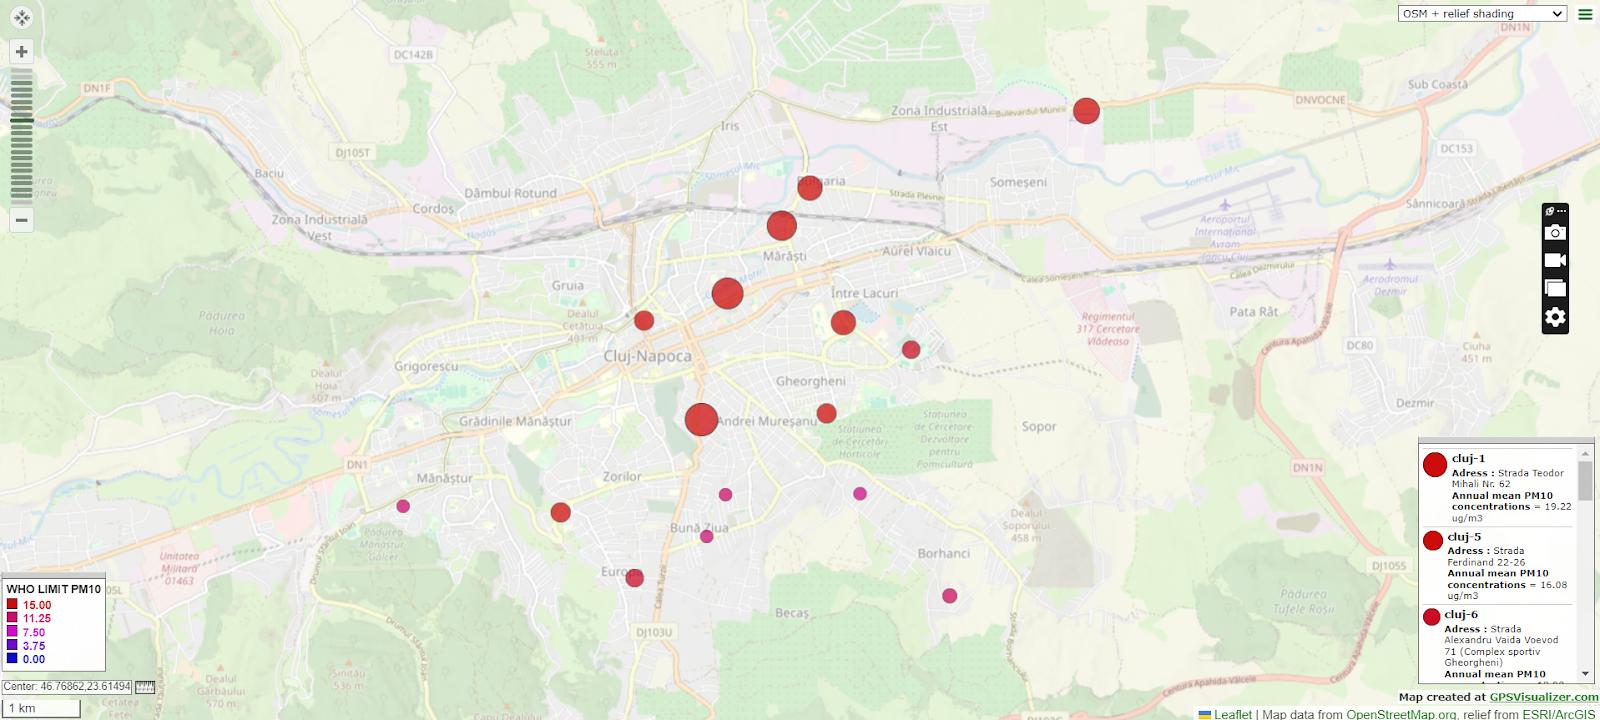Click the Center coordinates box
Viewport: 1600px width, 720px height.
click(x=67, y=687)
